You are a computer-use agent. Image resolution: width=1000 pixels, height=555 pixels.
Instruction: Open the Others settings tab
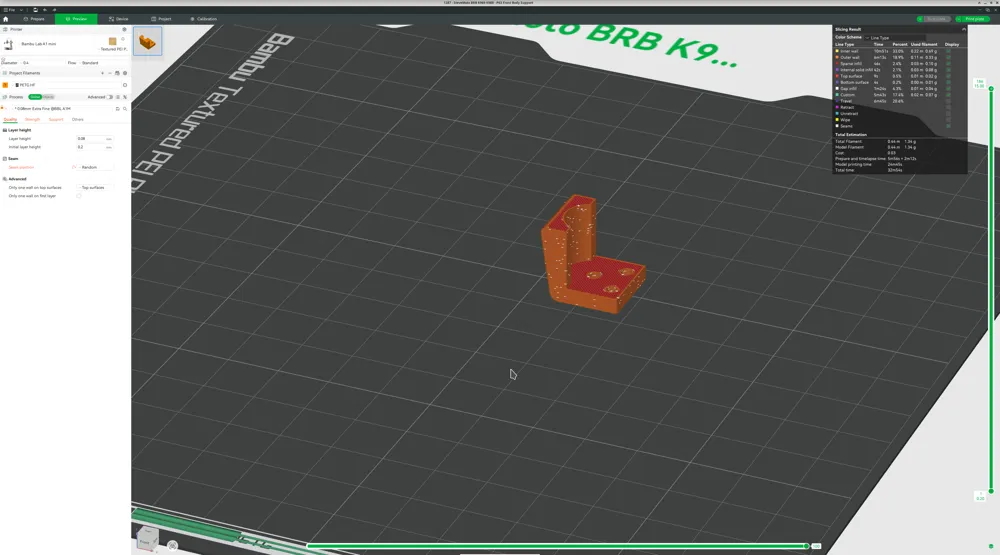(77, 119)
